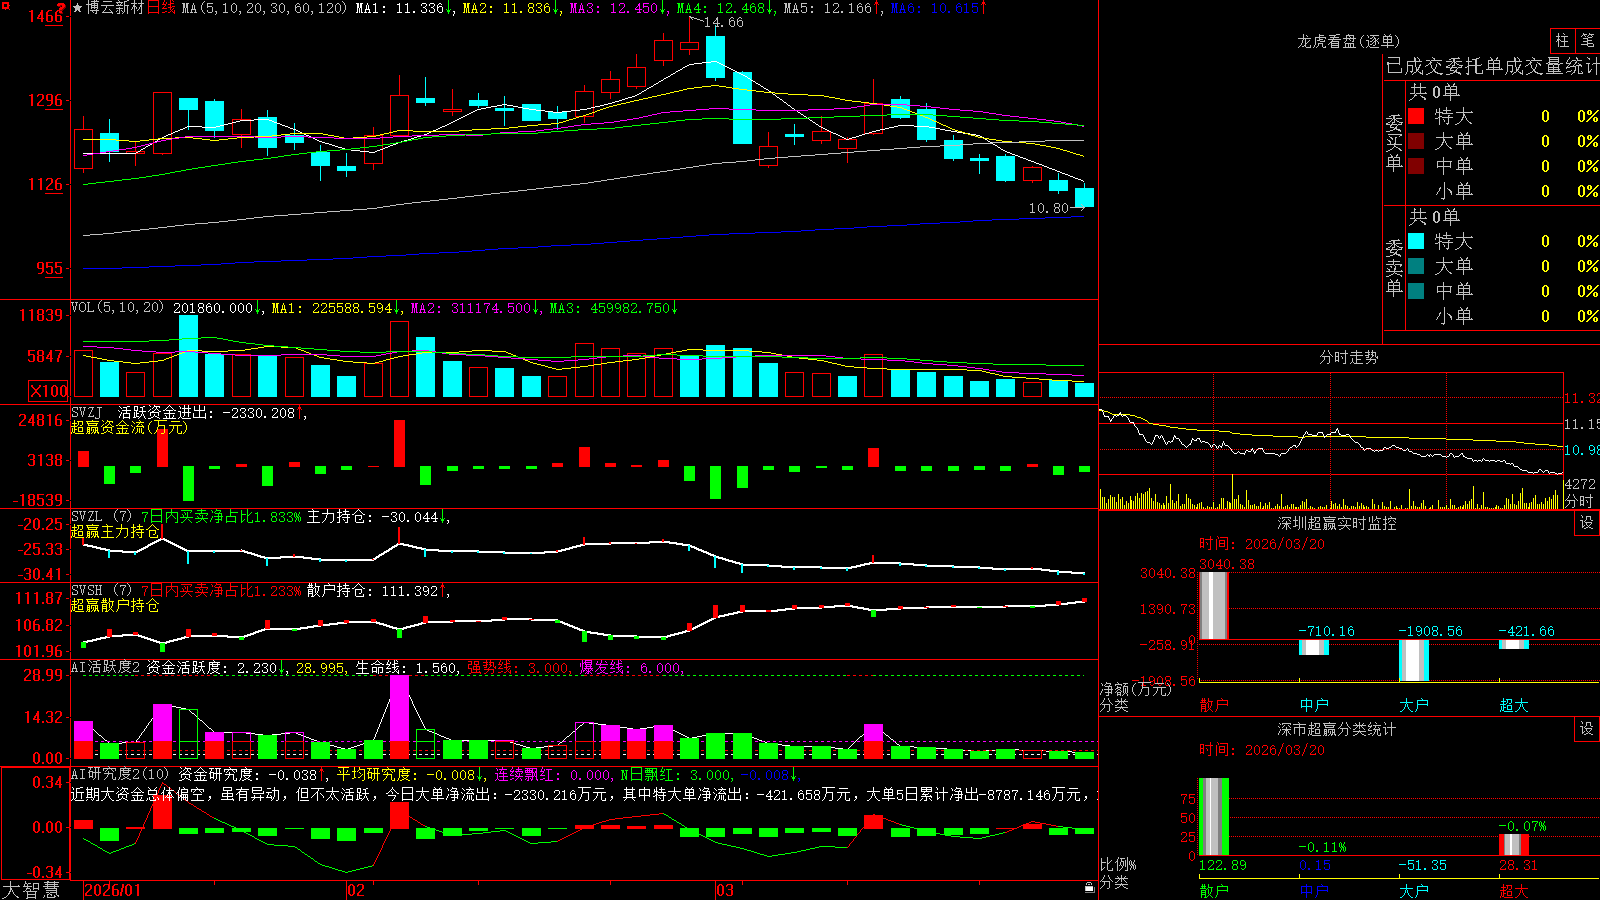Click the 近期大资金总体偏空 commentary line
The height and width of the screenshot is (900, 1600).
pyautogui.click(x=584, y=794)
